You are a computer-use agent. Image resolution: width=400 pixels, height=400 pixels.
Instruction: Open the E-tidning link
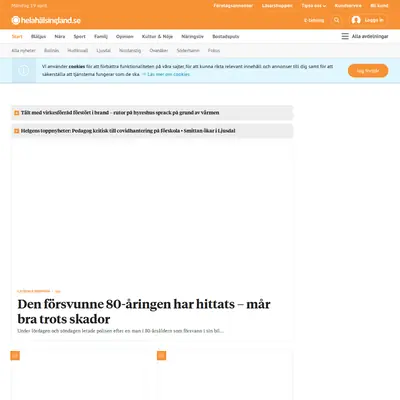pos(314,20)
